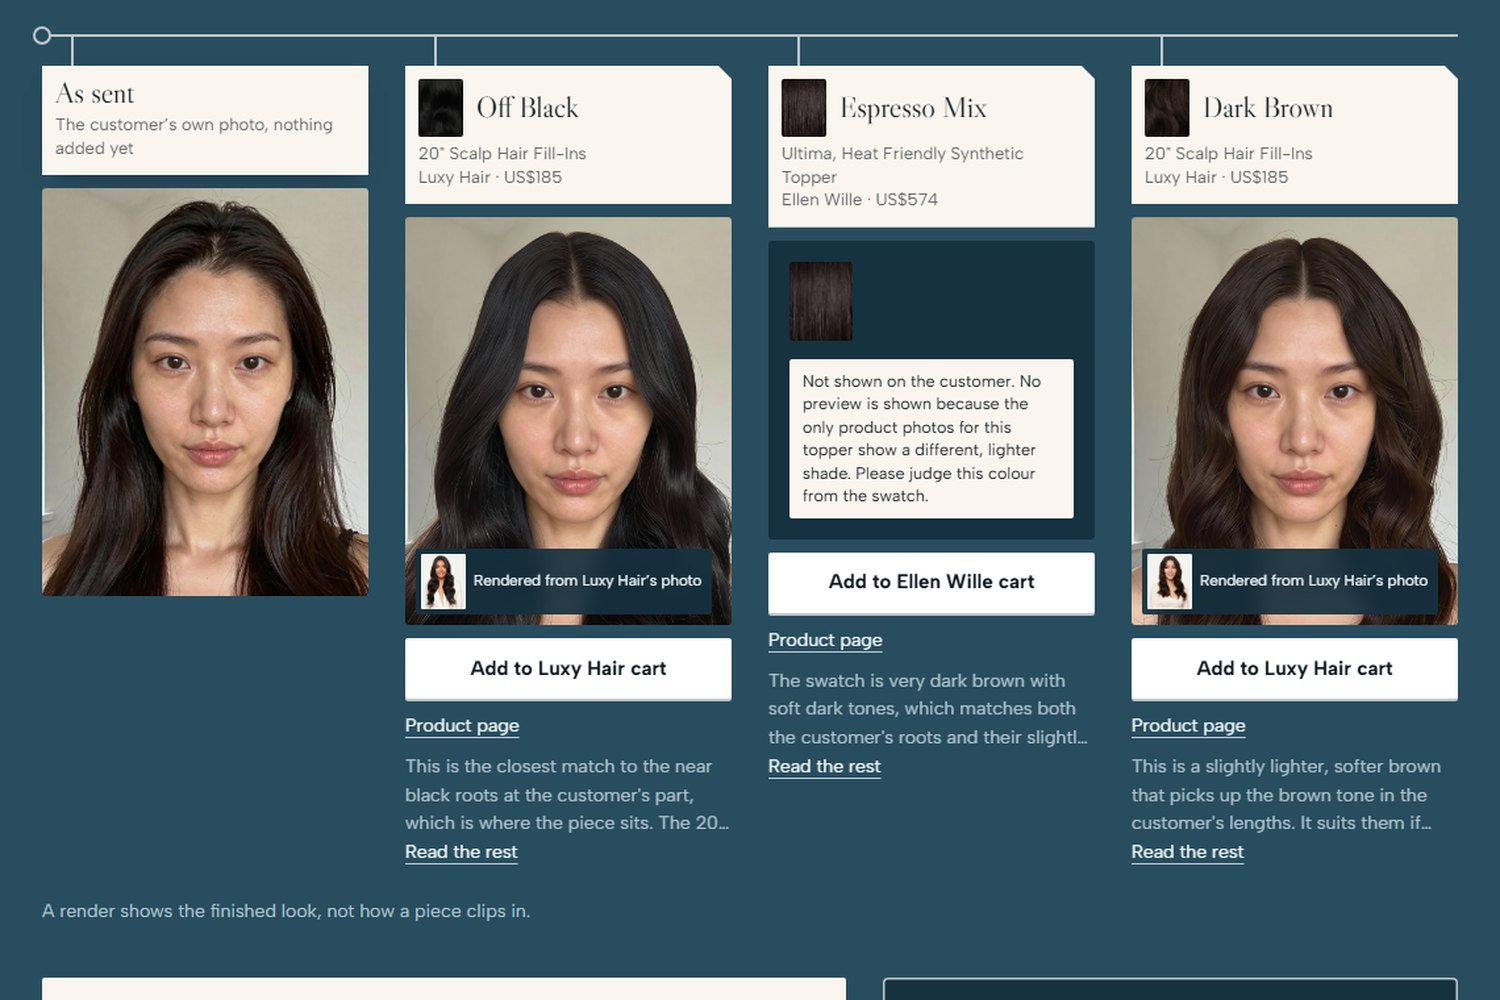Select the 'As sent' heading
Screen dimensions: 1500x1000
pyautogui.click(x=95, y=94)
